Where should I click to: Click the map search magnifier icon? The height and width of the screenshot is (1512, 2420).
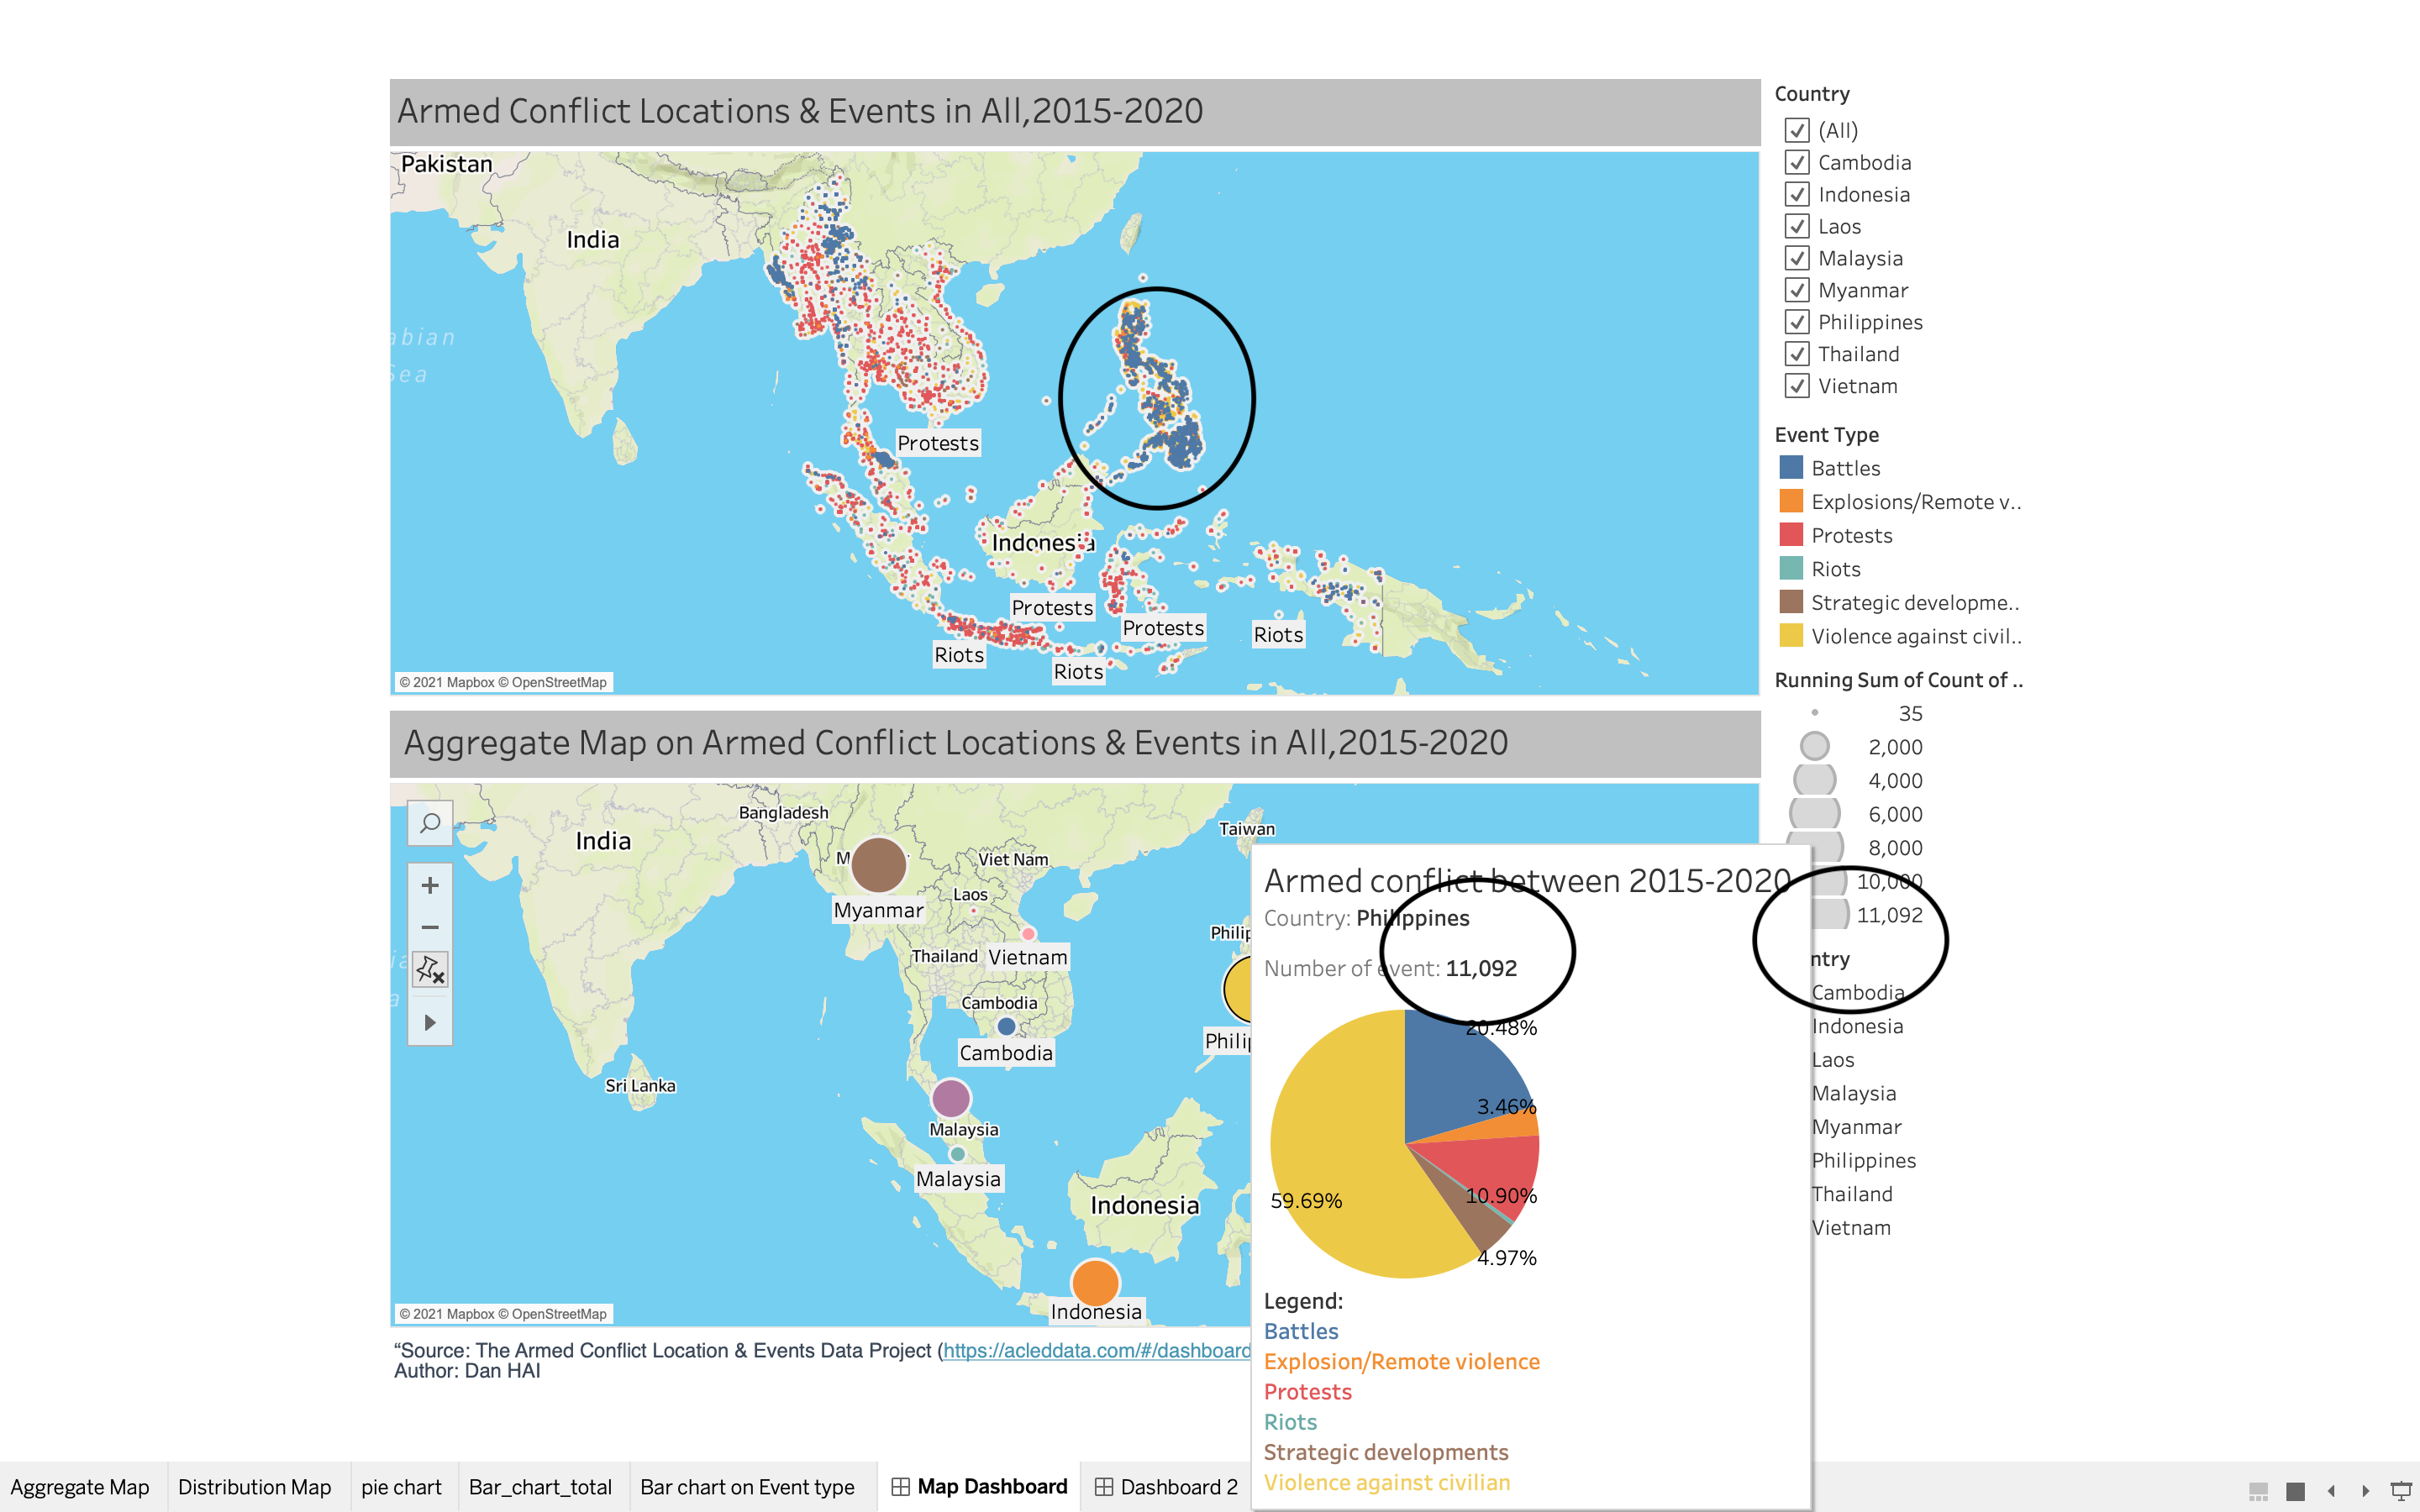pyautogui.click(x=430, y=823)
